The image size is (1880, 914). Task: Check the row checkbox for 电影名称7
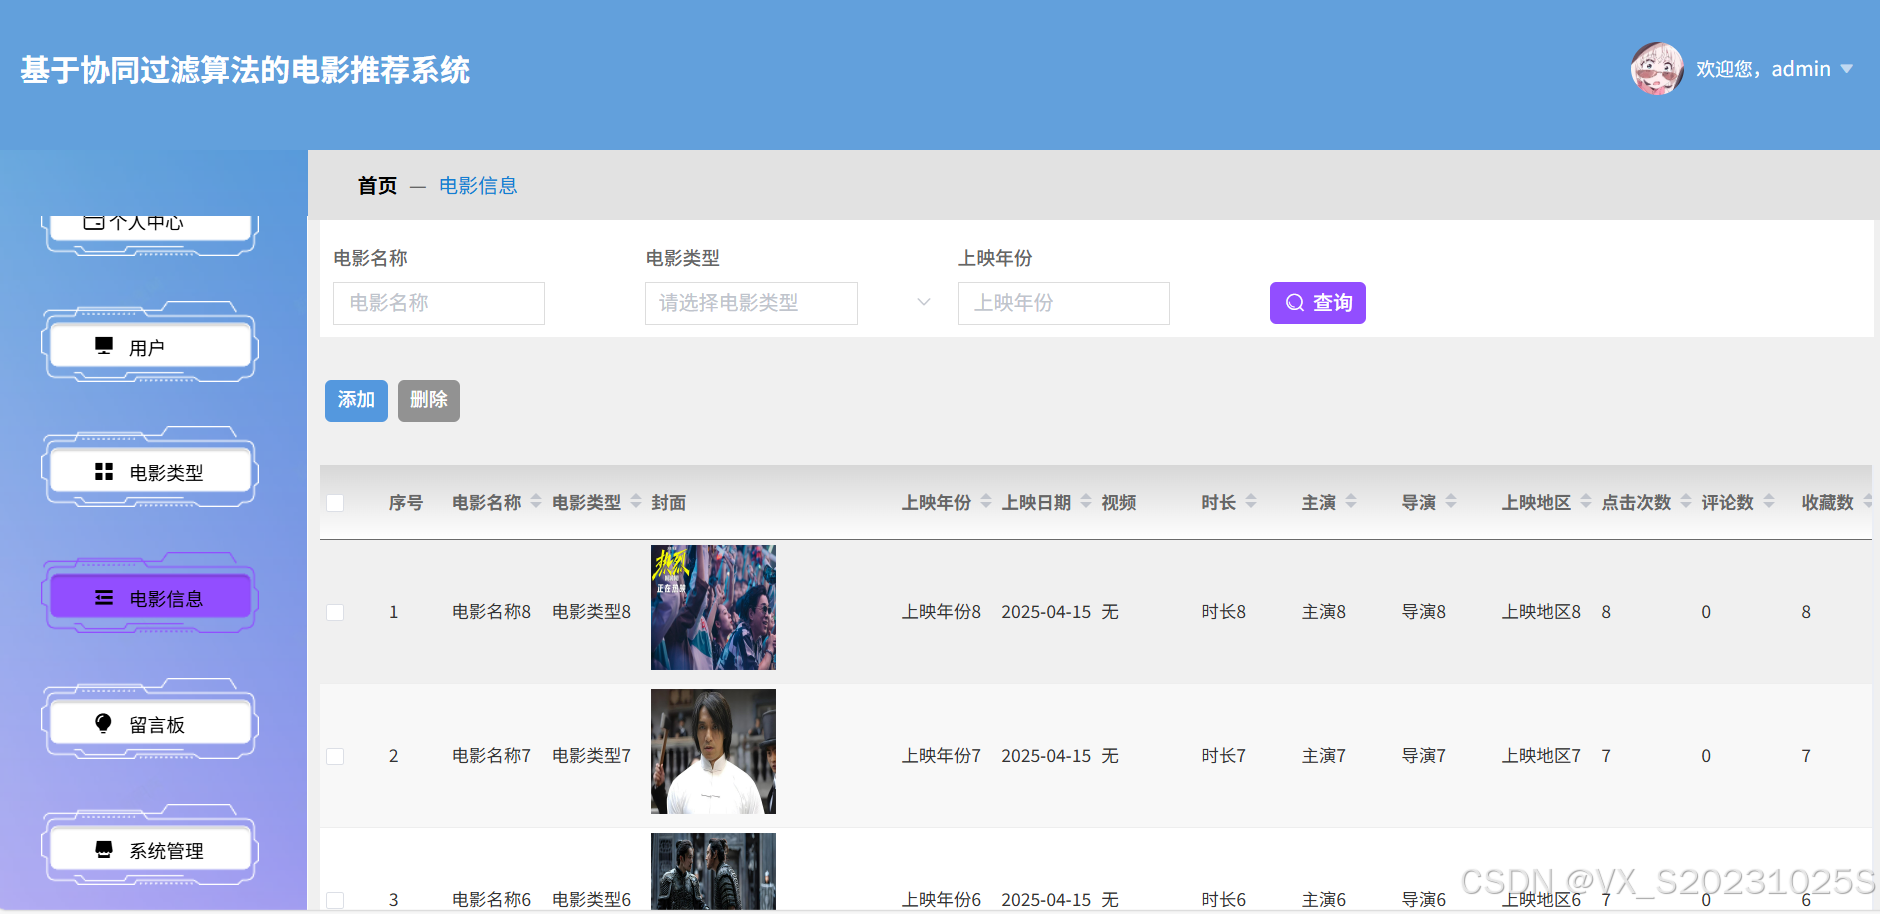point(335,756)
